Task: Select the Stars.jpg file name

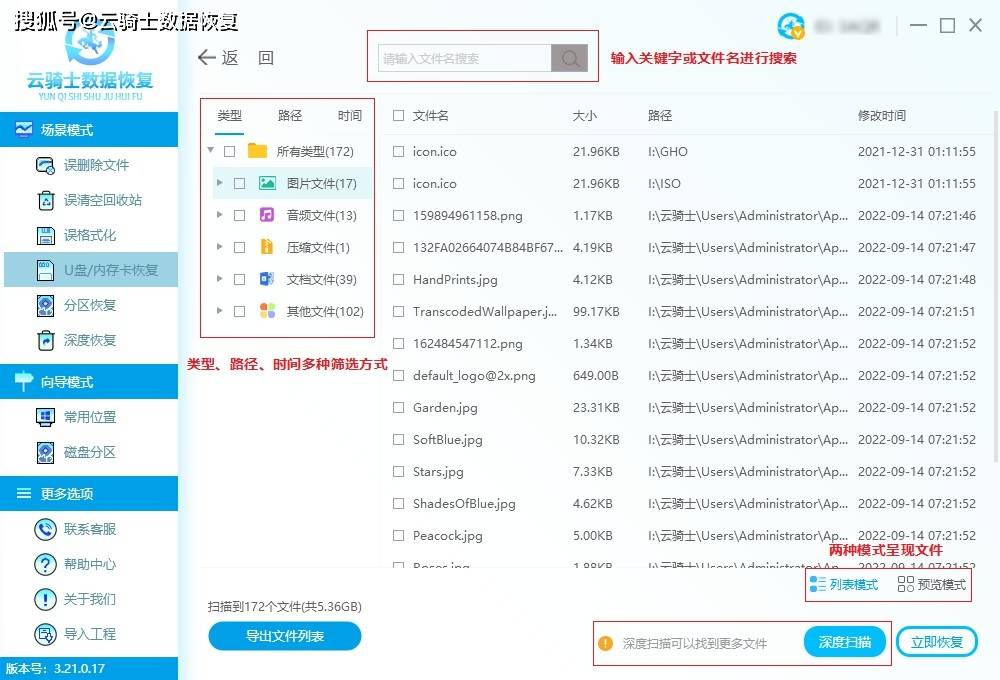Action: [438, 472]
